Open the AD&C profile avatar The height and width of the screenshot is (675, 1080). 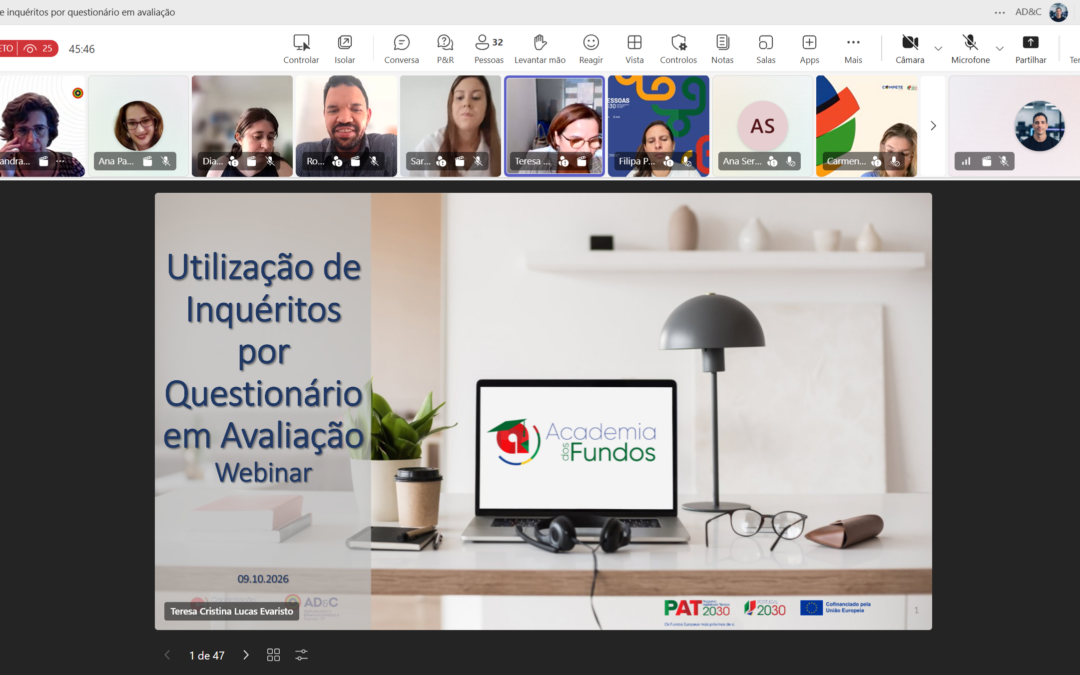(1058, 12)
